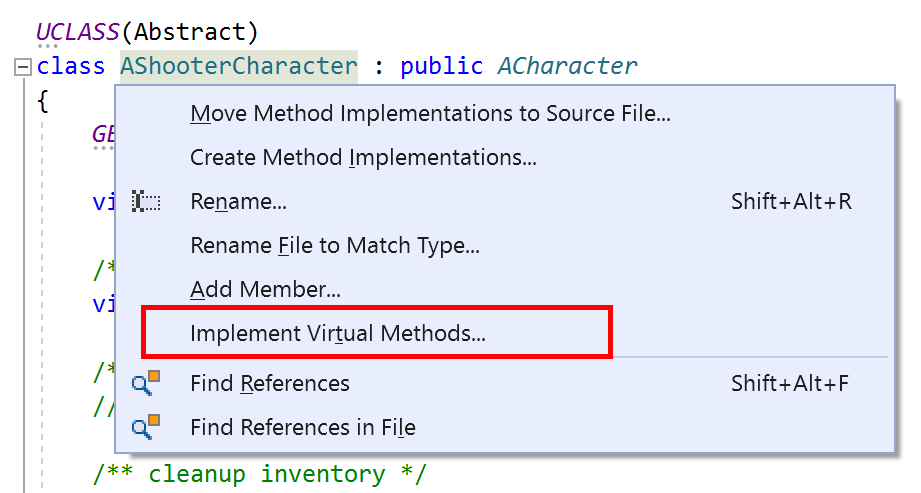Click the Find References in File icon
Viewport: 921px width, 493px height.
click(146, 428)
